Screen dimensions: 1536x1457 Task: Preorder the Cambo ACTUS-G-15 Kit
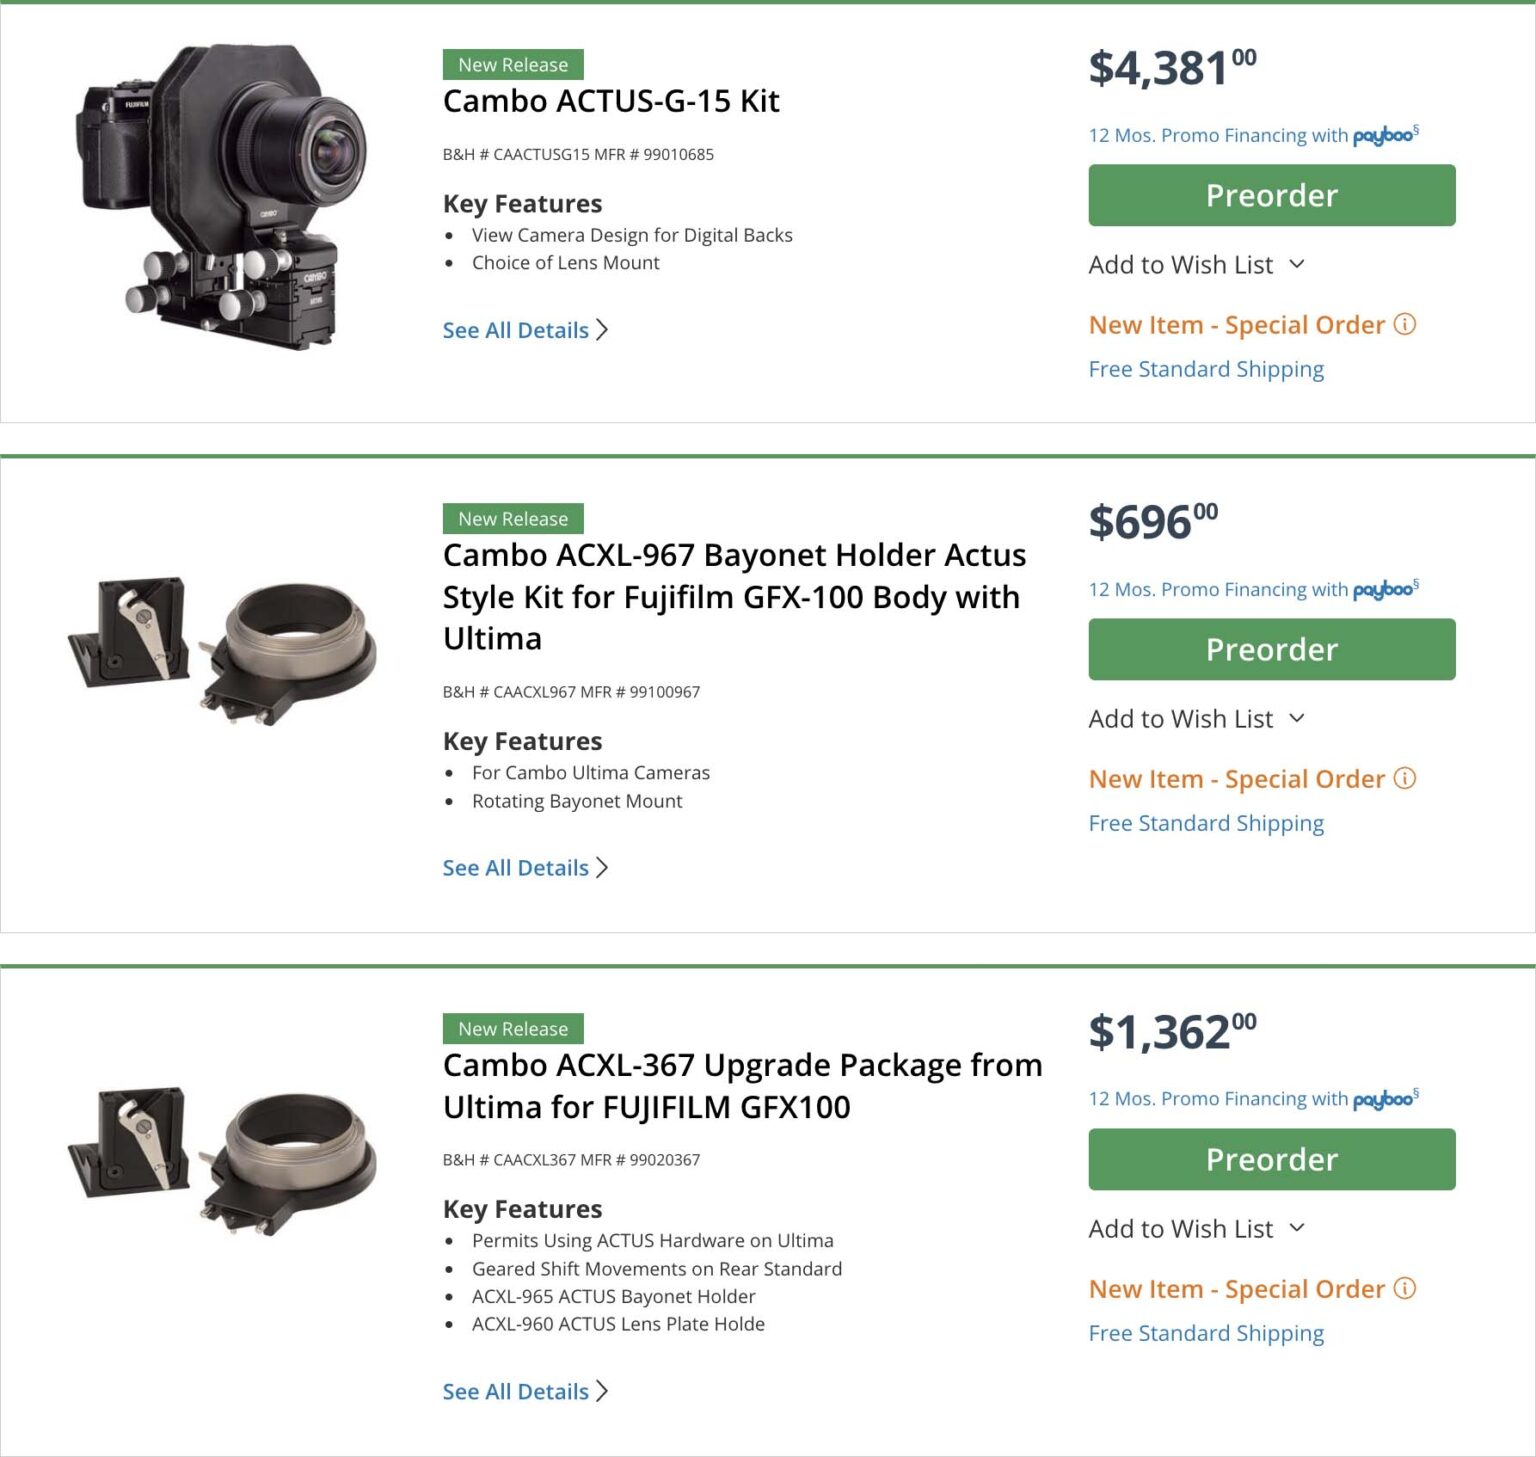click(1271, 195)
